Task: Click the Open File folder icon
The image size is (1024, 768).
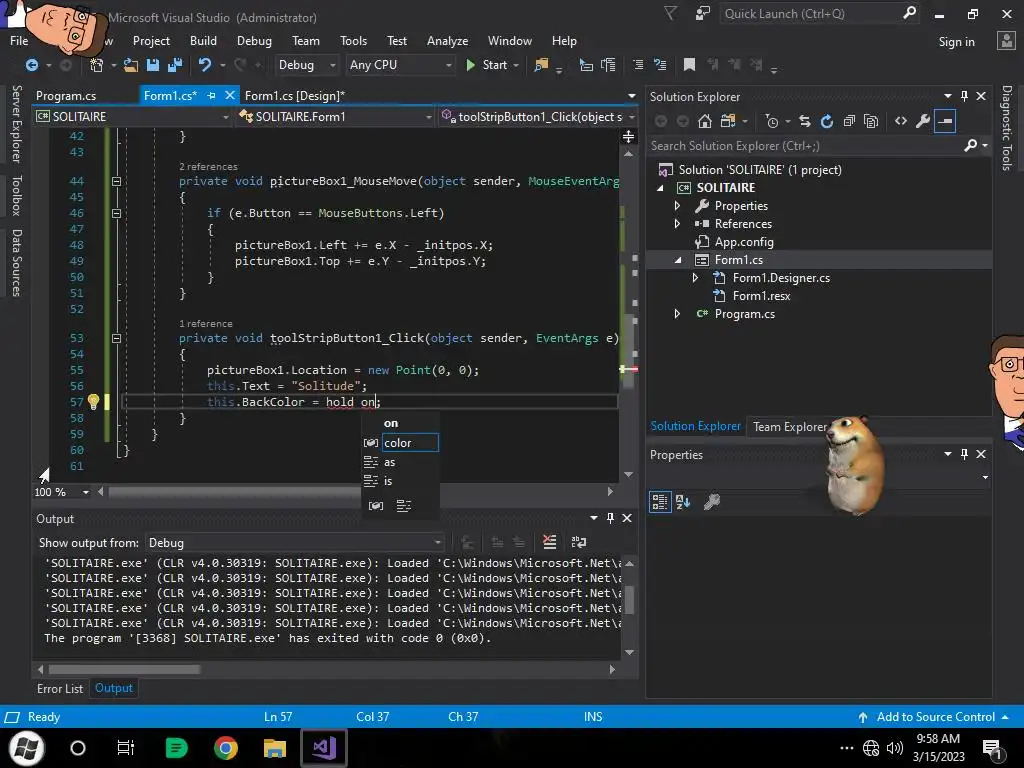Action: click(x=131, y=65)
